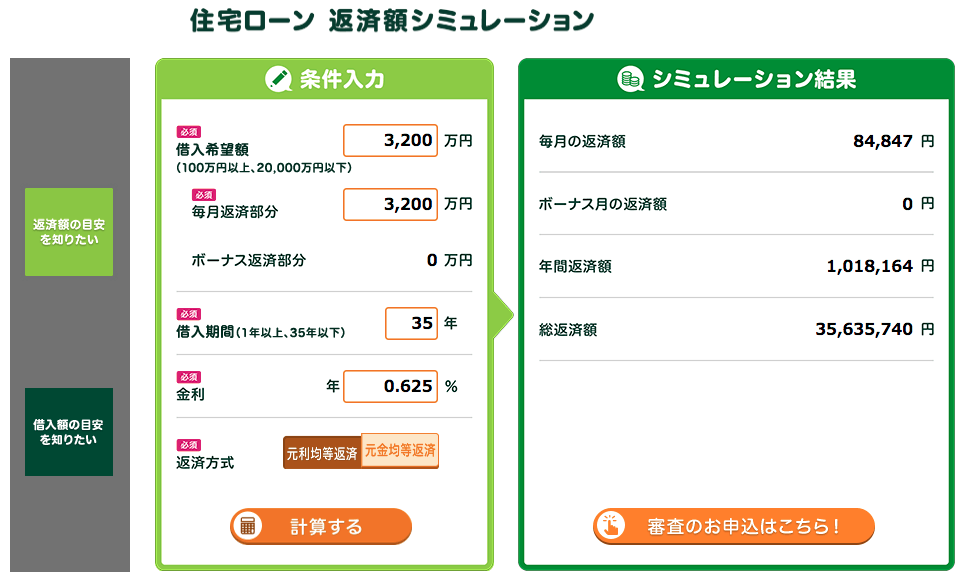Focus the 金利 percentage input field
The width and height of the screenshot is (968, 586).
[x=390, y=386]
